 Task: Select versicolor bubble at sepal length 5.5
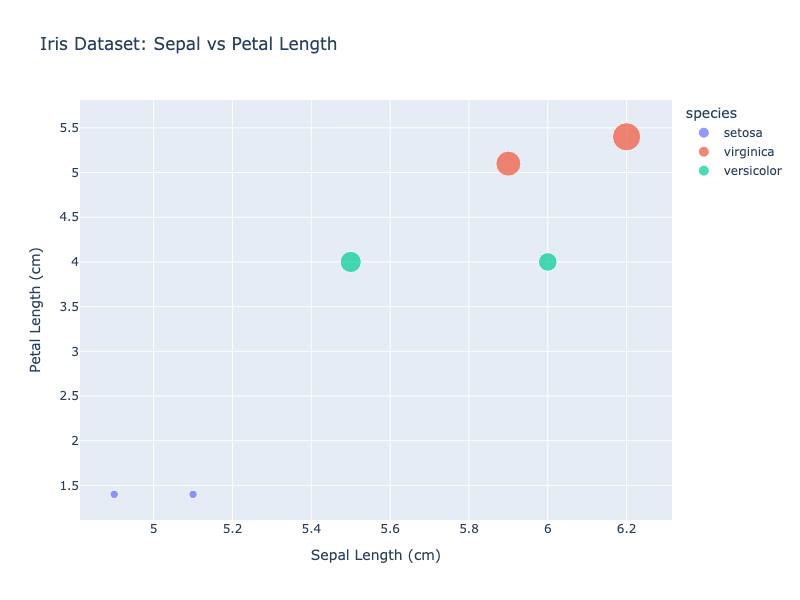point(350,262)
